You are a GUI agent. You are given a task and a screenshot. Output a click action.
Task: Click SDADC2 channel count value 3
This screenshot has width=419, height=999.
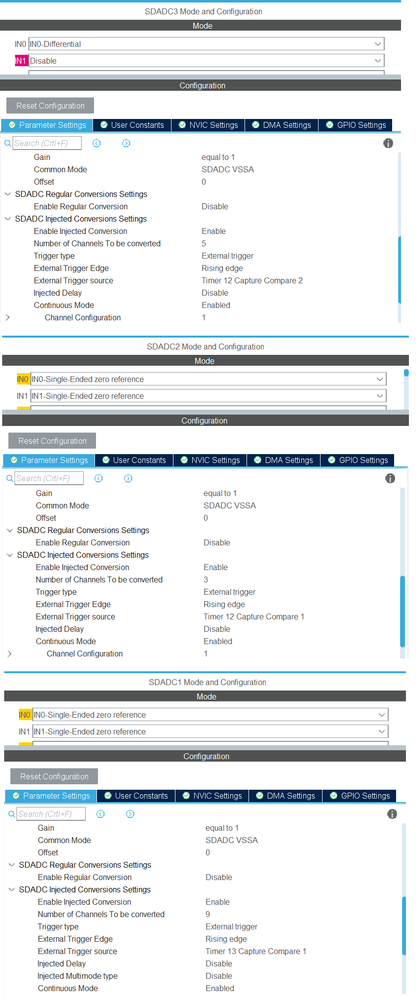206,580
